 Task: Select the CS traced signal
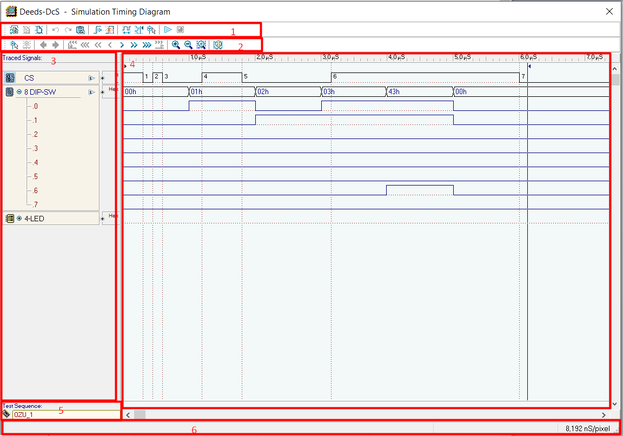coord(29,78)
